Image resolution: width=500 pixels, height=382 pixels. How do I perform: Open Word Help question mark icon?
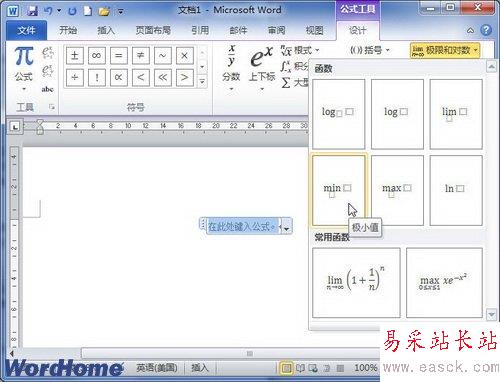point(486,30)
